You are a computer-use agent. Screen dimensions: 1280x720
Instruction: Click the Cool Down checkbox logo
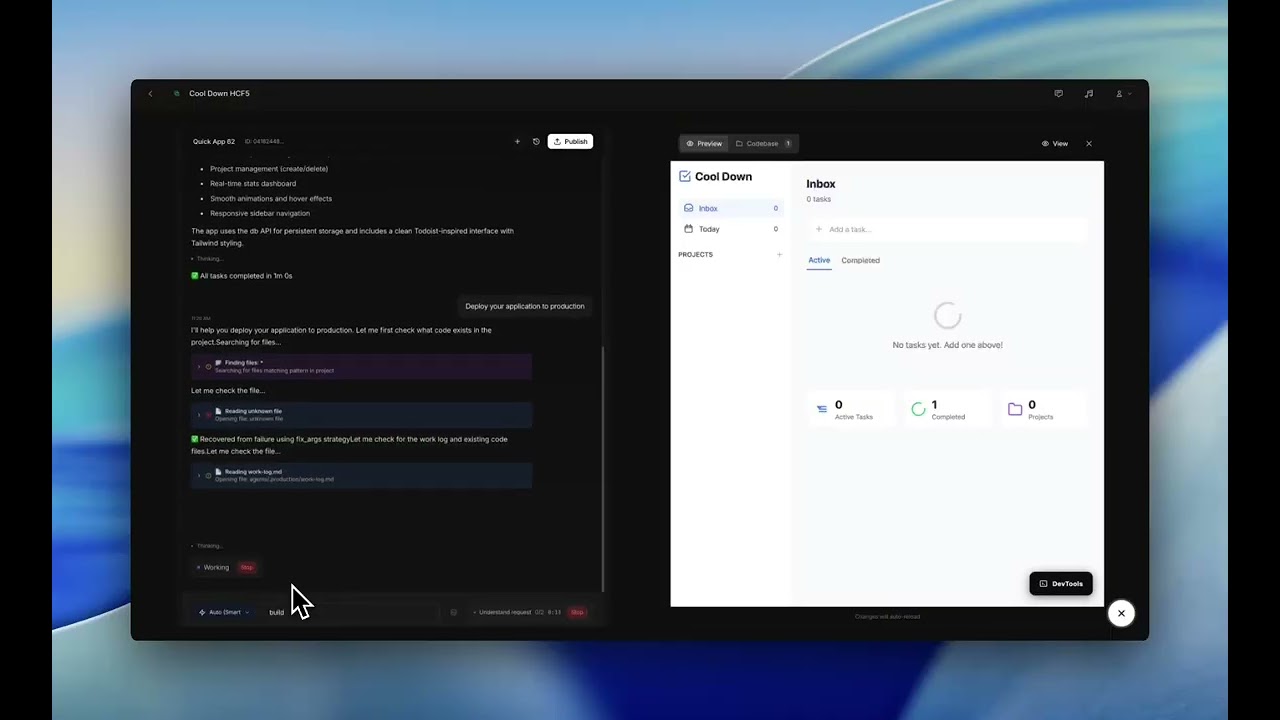[x=685, y=176]
